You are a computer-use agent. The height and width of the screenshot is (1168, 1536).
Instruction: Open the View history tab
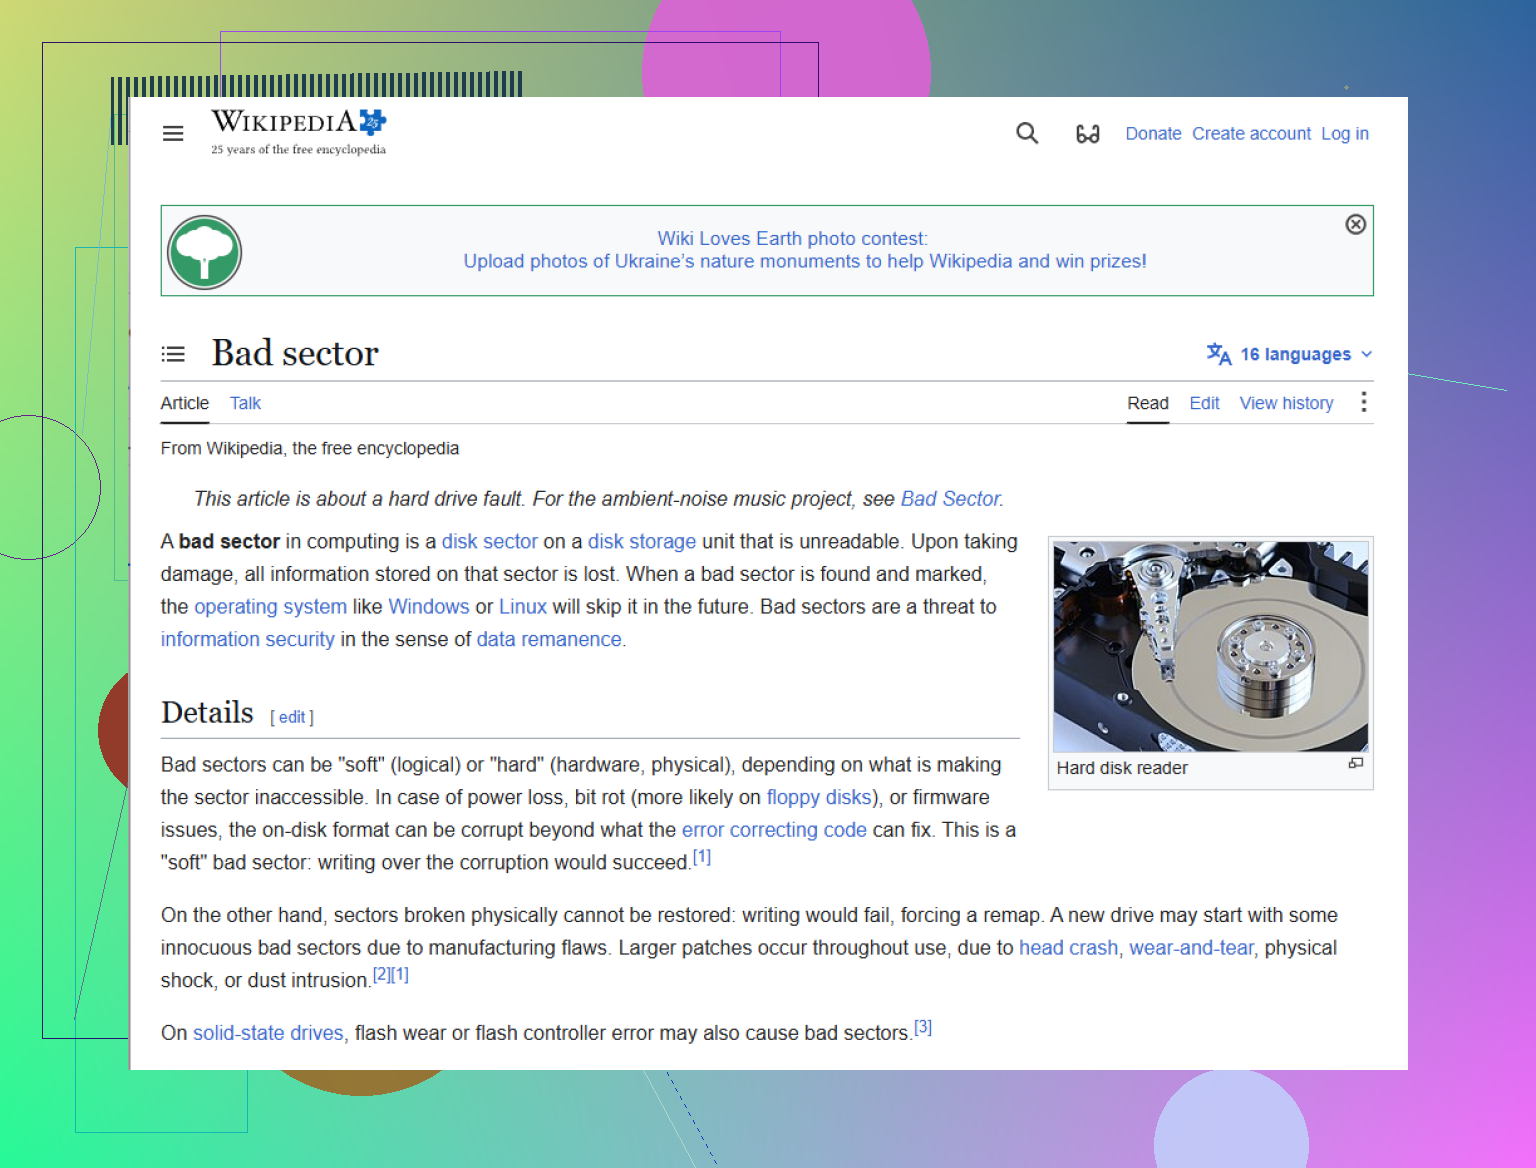coord(1286,403)
